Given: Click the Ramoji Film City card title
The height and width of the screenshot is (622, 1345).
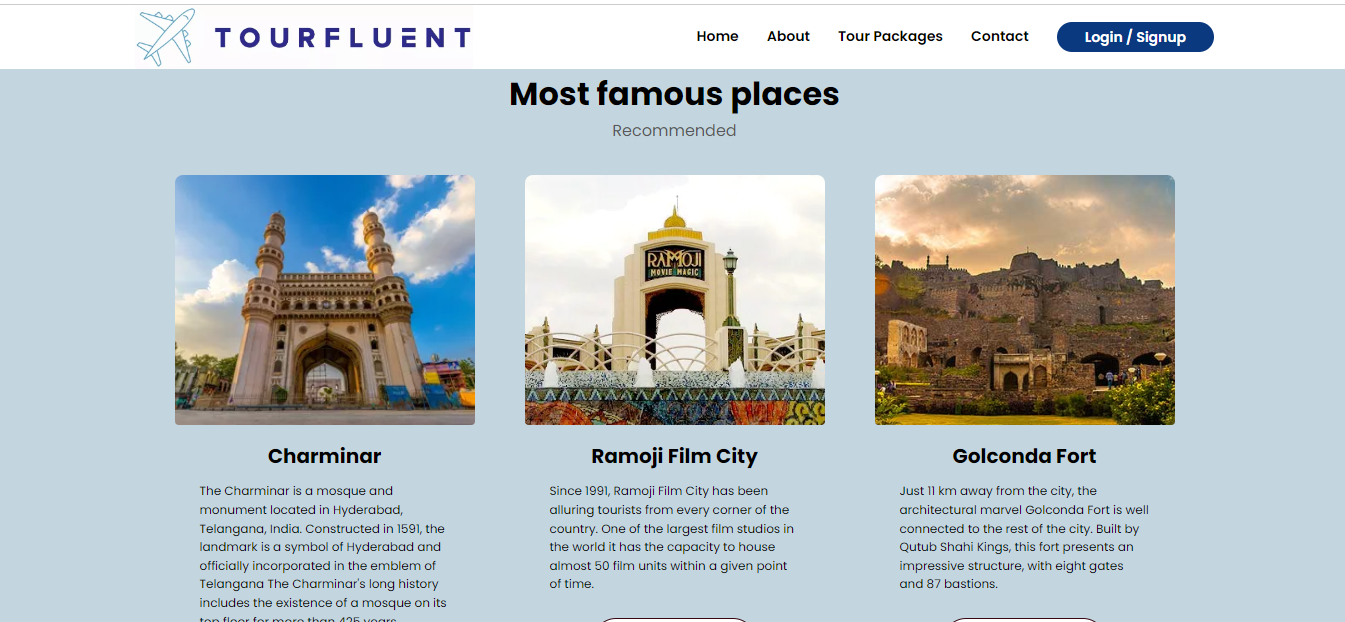Looking at the screenshot, I should point(675,456).
